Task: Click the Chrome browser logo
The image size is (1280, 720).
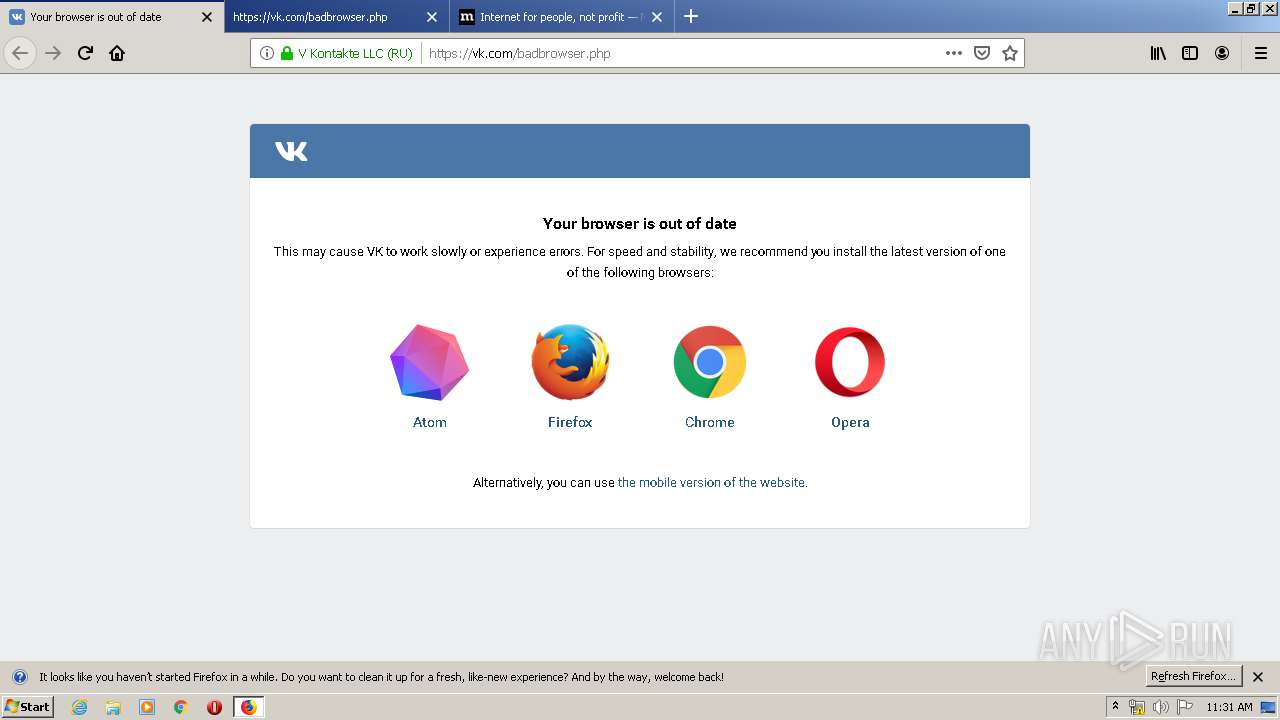Action: (x=710, y=362)
